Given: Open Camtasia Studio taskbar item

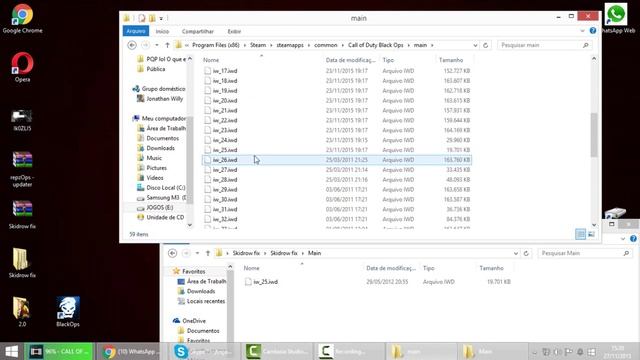Looking at the screenshot, I should point(278,351).
